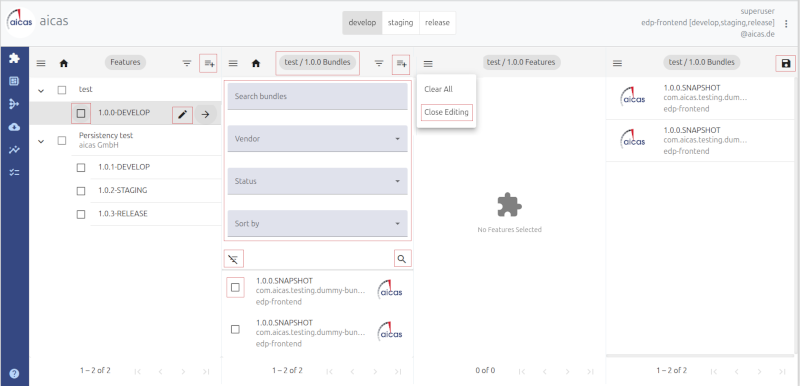The image size is (800, 386).
Task: Switch to the staging tab
Action: tap(401, 23)
